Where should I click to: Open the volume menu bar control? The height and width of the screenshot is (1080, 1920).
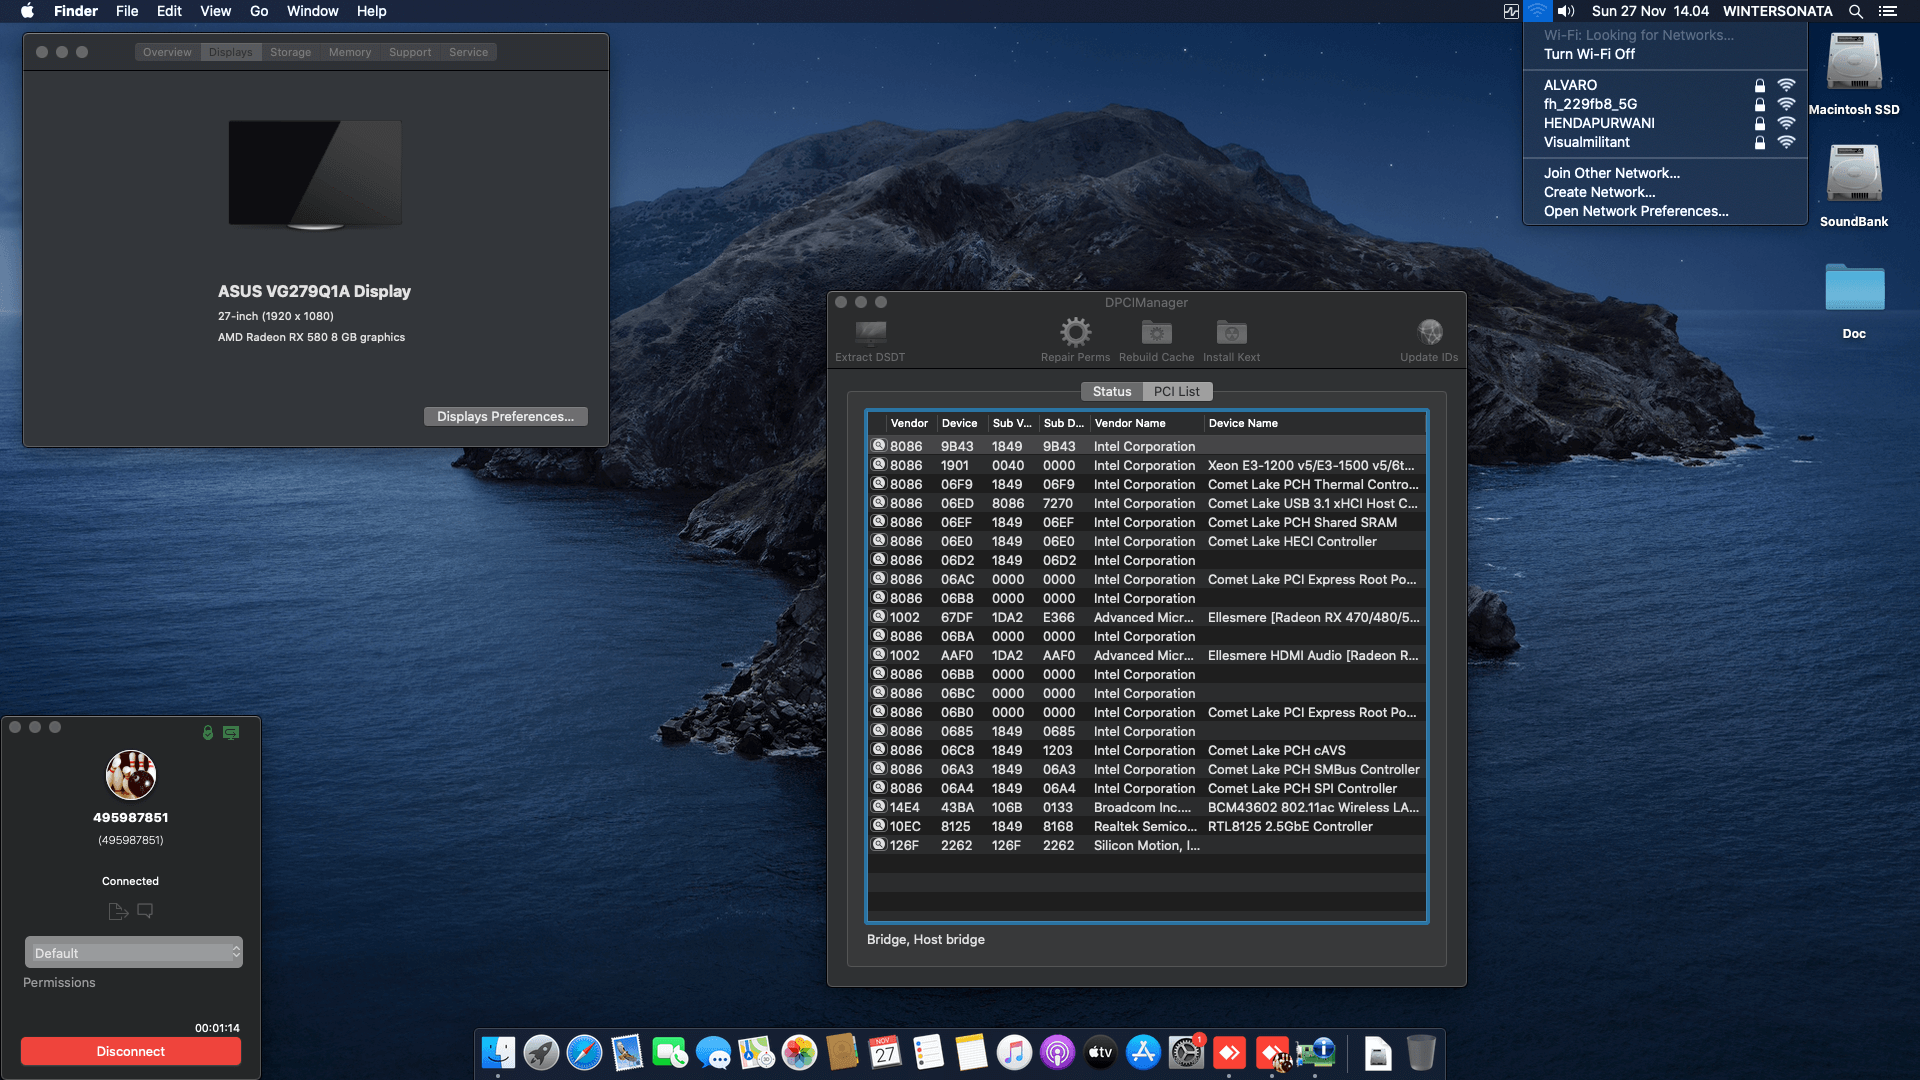(1566, 11)
